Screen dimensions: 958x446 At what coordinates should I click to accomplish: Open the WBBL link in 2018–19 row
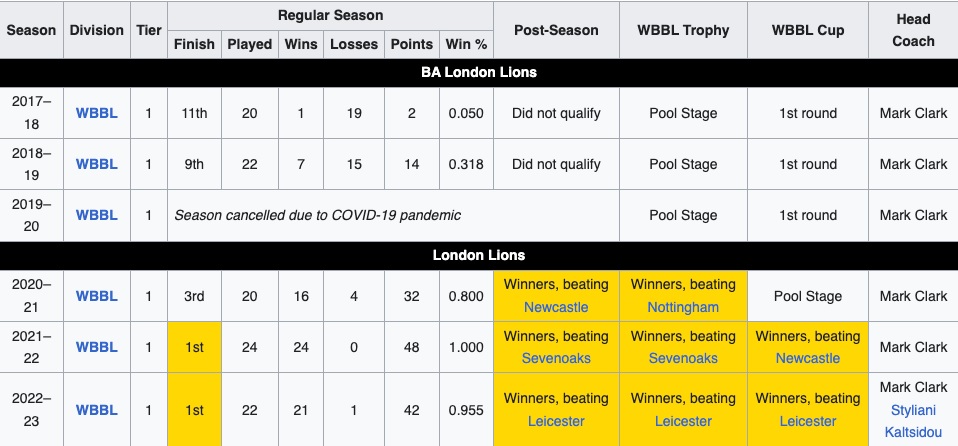tap(97, 164)
